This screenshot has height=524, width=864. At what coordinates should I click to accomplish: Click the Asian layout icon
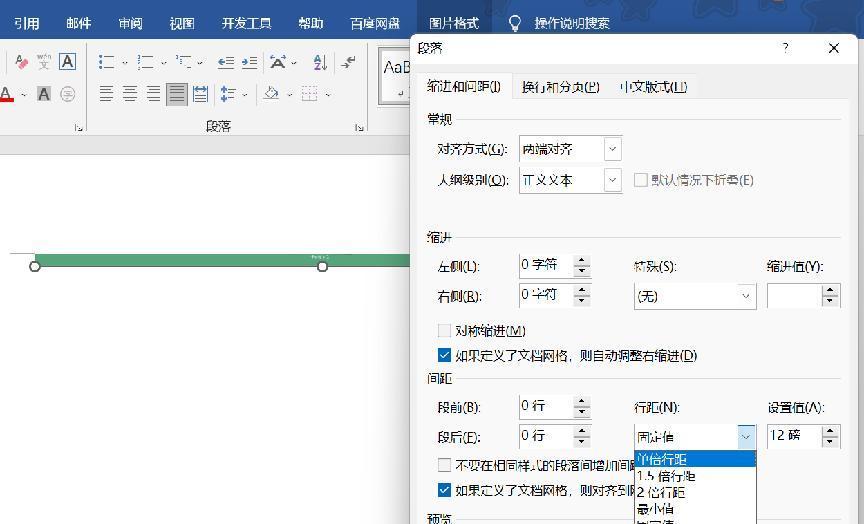click(278, 62)
